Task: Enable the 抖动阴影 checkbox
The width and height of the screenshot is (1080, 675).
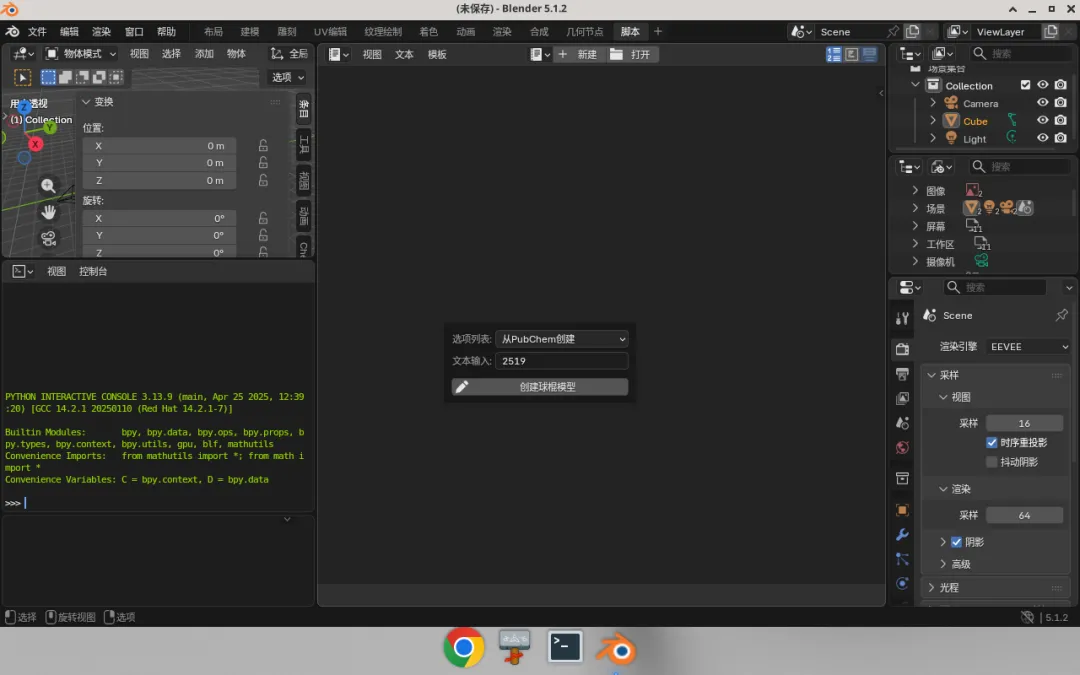Action: pos(992,461)
